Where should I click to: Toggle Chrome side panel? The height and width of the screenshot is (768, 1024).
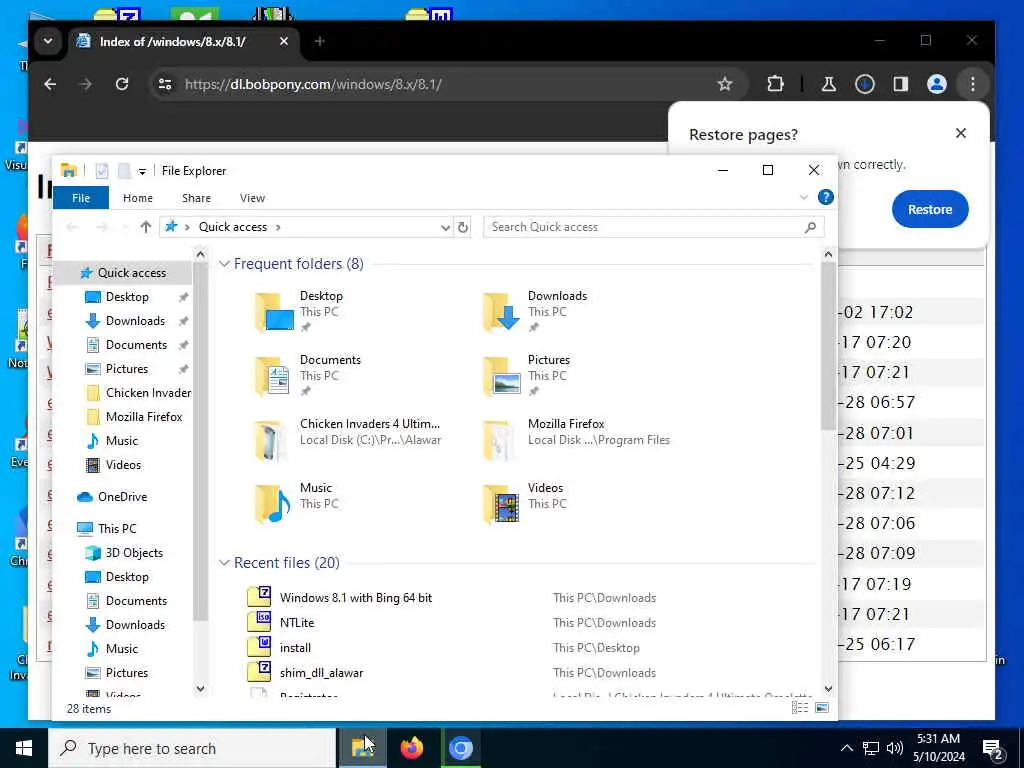[x=901, y=84]
